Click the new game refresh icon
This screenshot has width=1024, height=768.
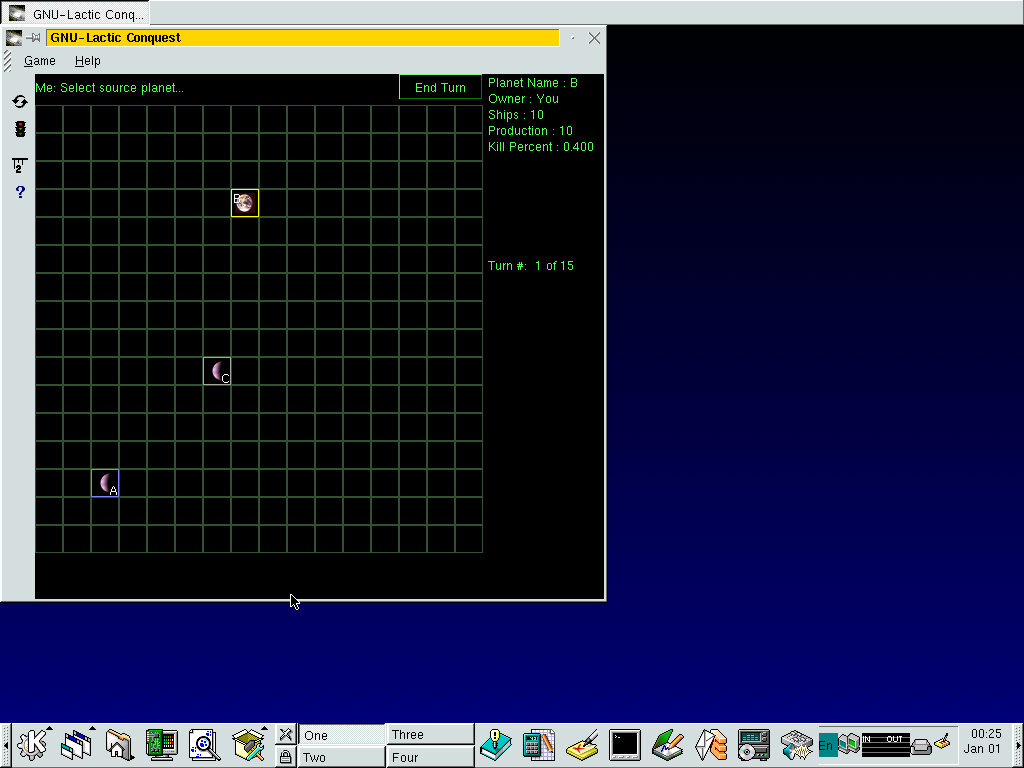click(20, 102)
